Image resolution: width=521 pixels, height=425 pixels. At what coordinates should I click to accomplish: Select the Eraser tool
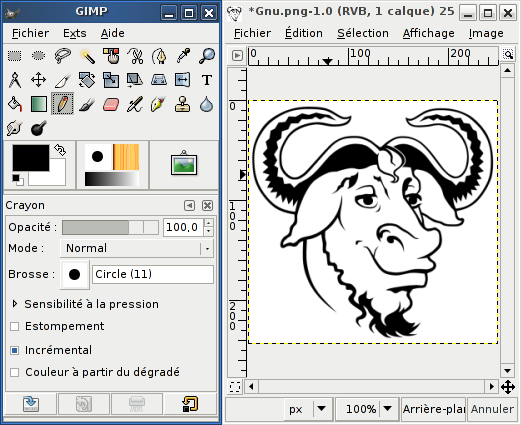tap(111, 104)
